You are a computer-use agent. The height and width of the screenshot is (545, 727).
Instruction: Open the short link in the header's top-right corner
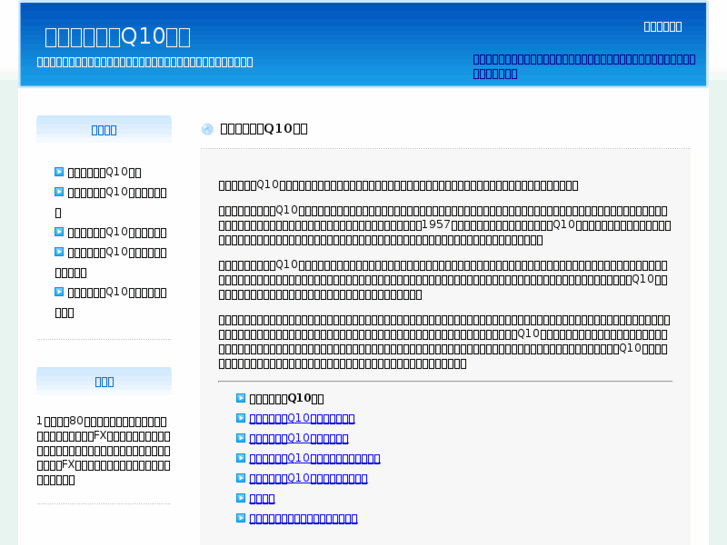(x=663, y=27)
